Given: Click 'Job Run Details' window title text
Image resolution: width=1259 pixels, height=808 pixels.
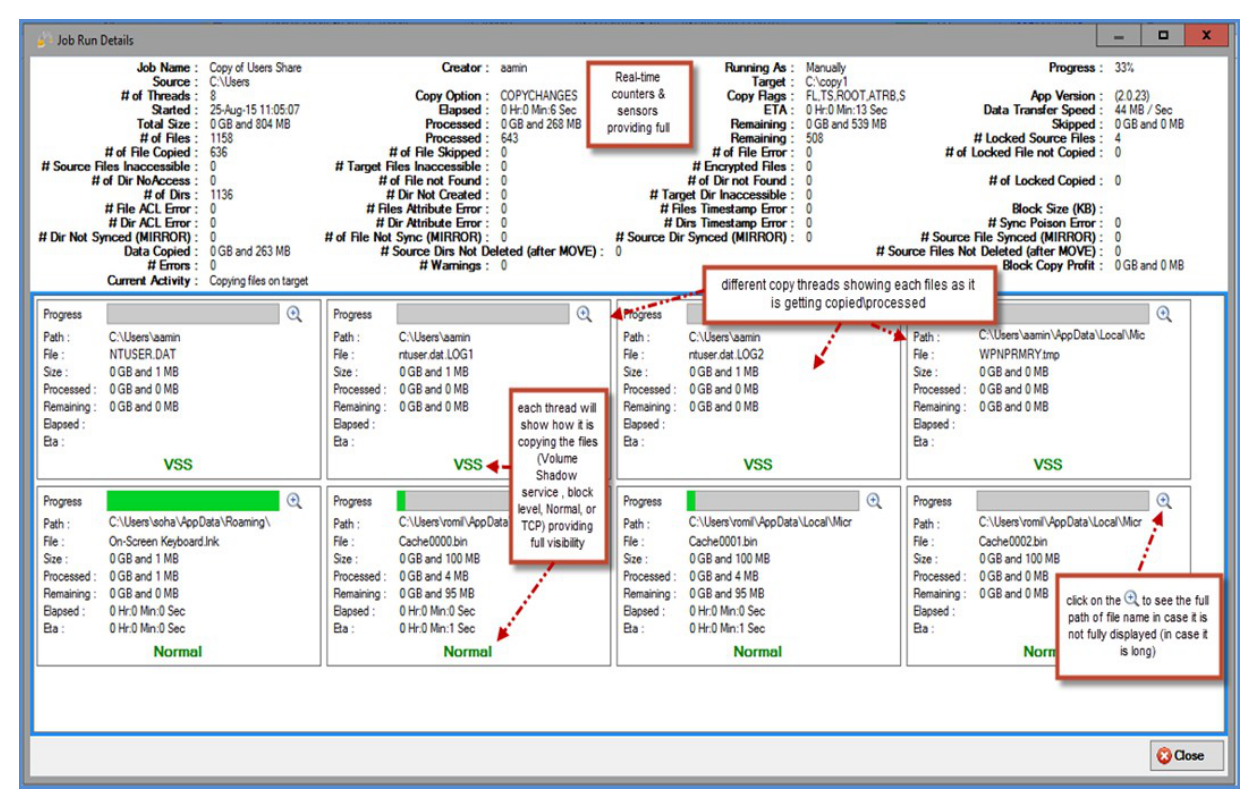Looking at the screenshot, I should pos(96,40).
